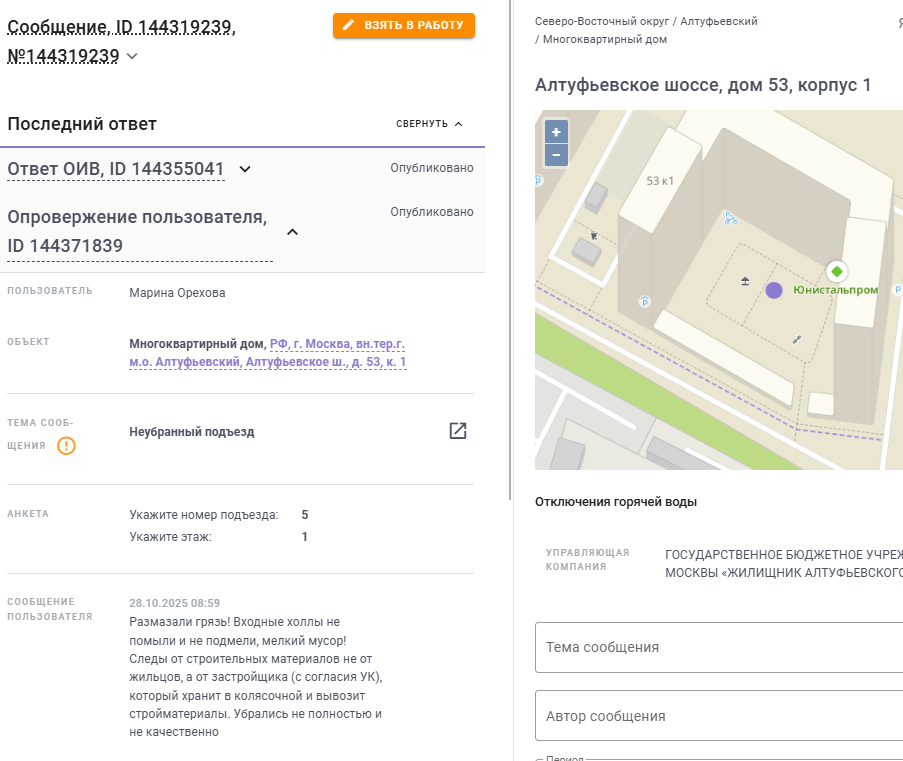Open the Алтуфьевский address link

(x=268, y=353)
